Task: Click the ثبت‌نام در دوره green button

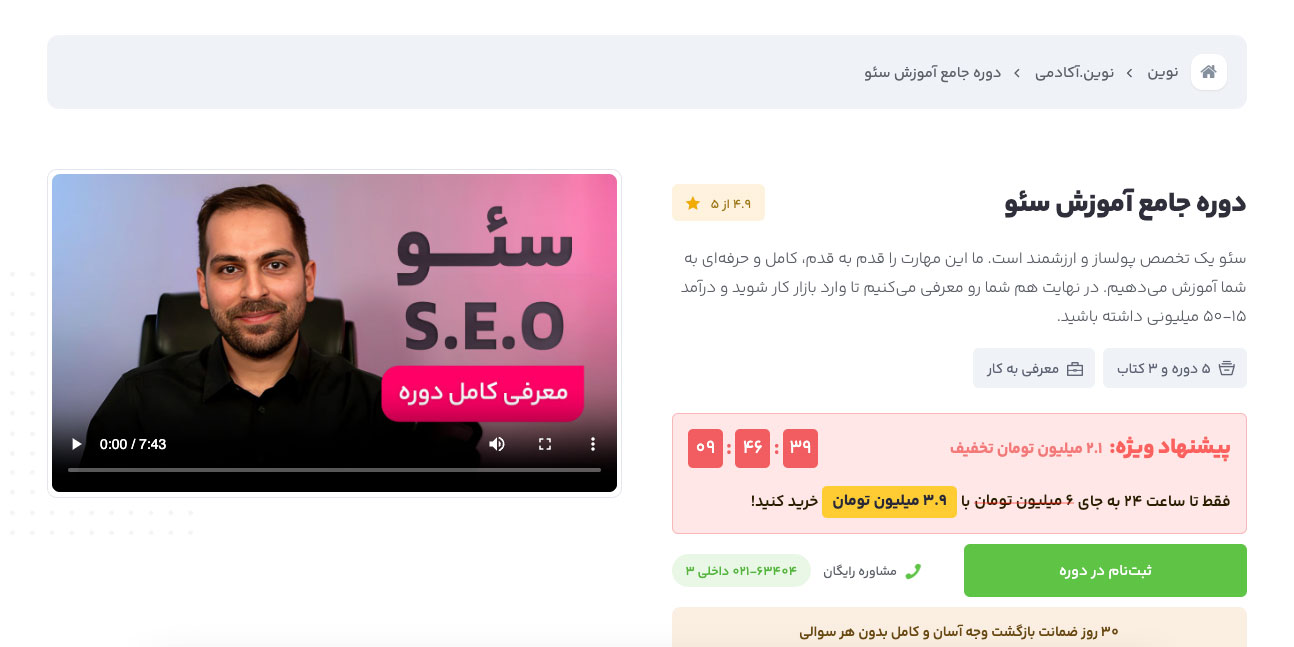Action: 1105,570
